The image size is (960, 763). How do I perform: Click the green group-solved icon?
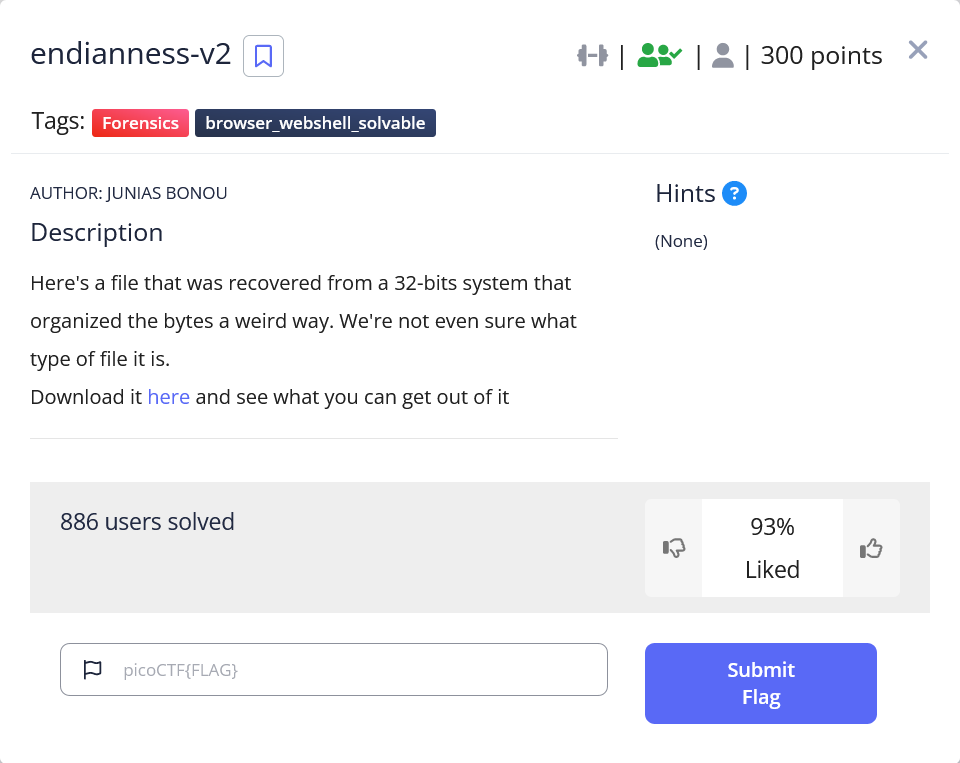pyautogui.click(x=659, y=56)
